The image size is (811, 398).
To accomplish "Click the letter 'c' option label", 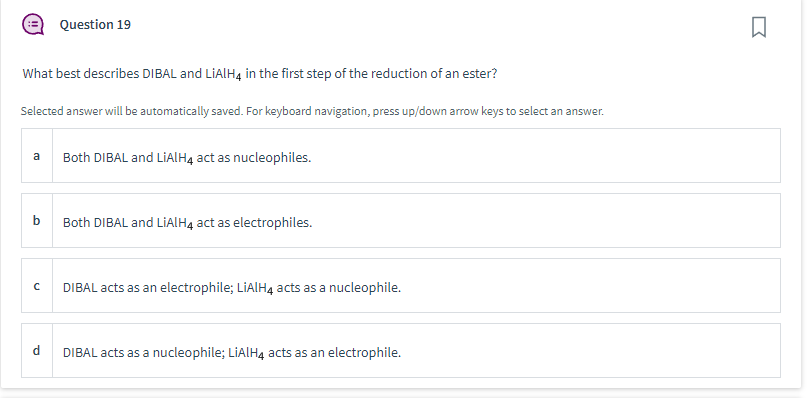I will point(36,286).
